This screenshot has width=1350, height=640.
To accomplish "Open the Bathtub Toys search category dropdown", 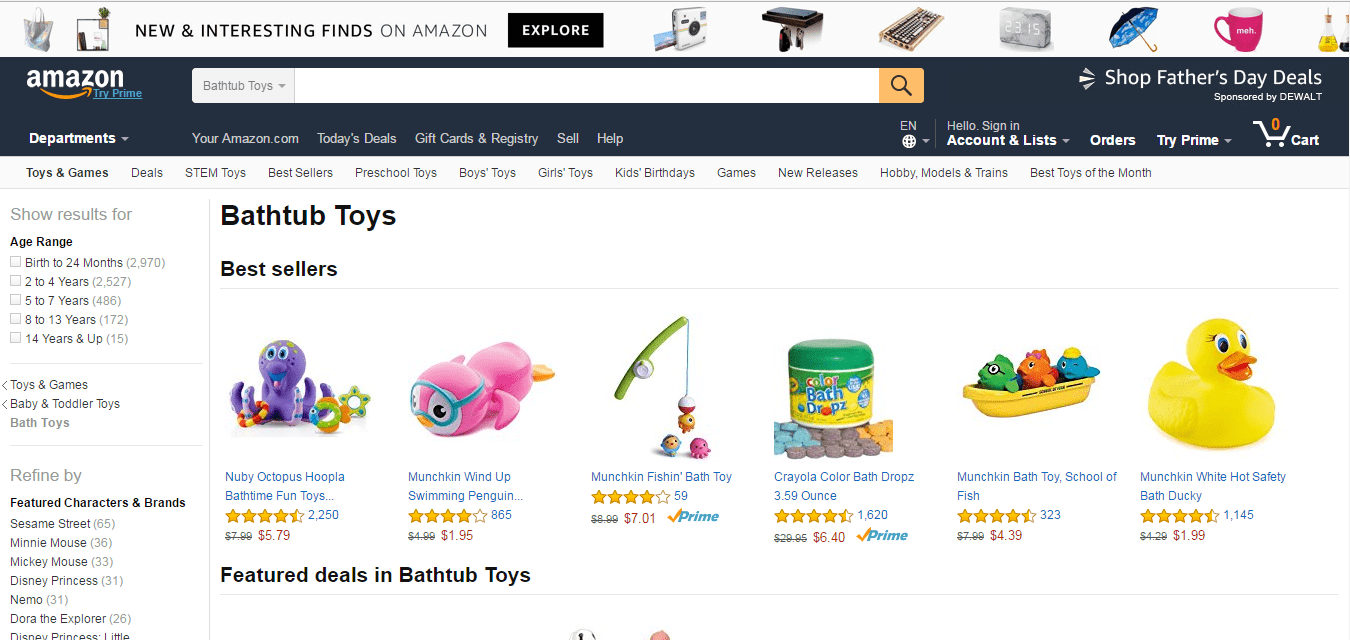I will [x=243, y=86].
